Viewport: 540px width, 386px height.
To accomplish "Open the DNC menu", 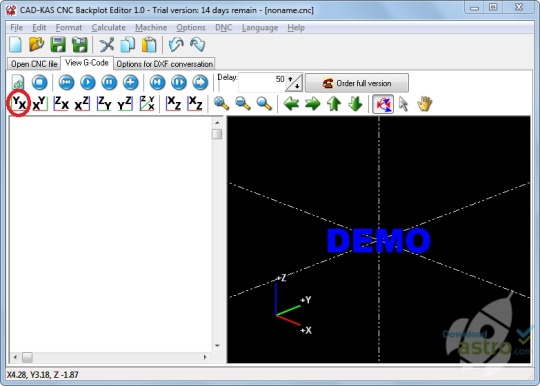I will point(224,28).
